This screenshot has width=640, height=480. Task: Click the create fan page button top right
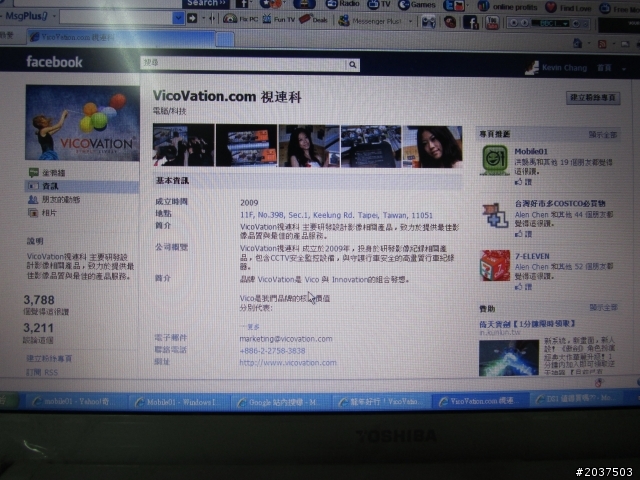pyautogui.click(x=593, y=98)
